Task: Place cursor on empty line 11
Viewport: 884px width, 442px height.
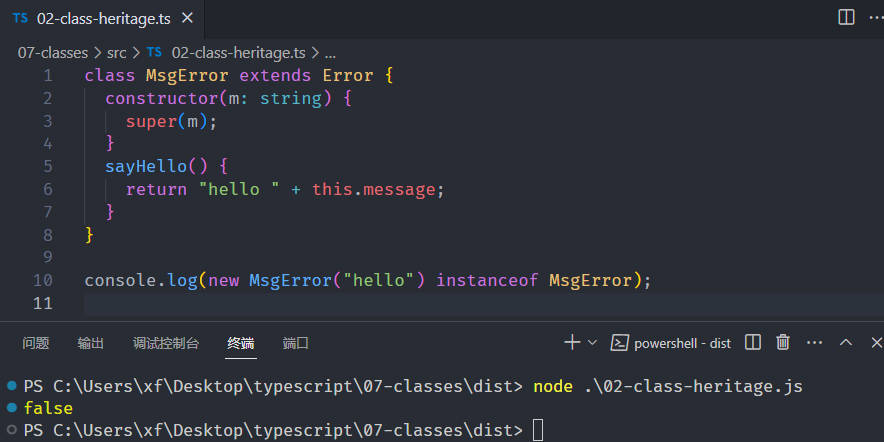Action: [x=484, y=303]
